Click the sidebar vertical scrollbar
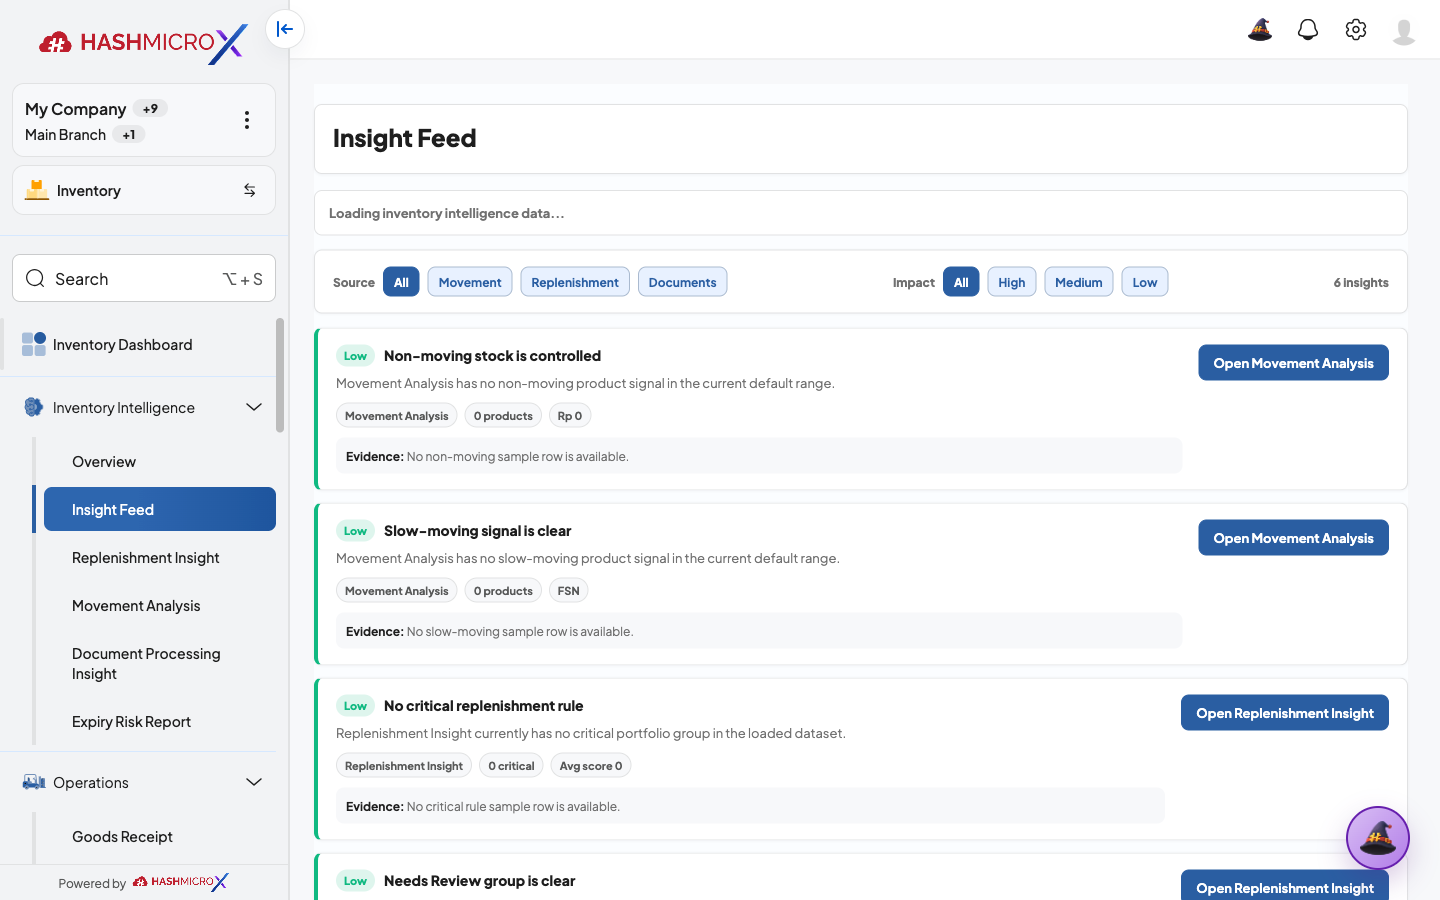Viewport: 1440px width, 900px height. coord(280,375)
